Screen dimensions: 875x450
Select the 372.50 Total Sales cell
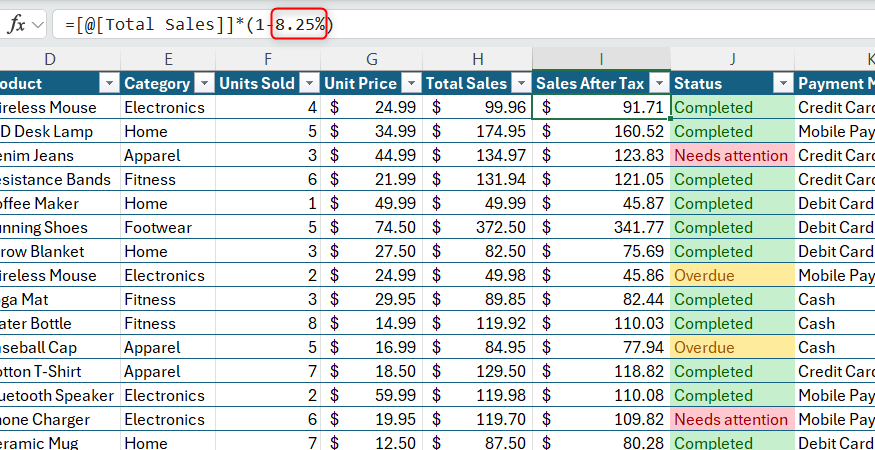pyautogui.click(x=477, y=227)
